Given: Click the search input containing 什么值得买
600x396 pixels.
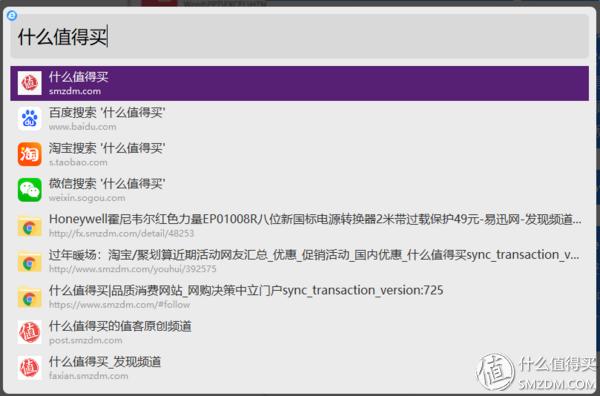Looking at the screenshot, I should [299, 37].
